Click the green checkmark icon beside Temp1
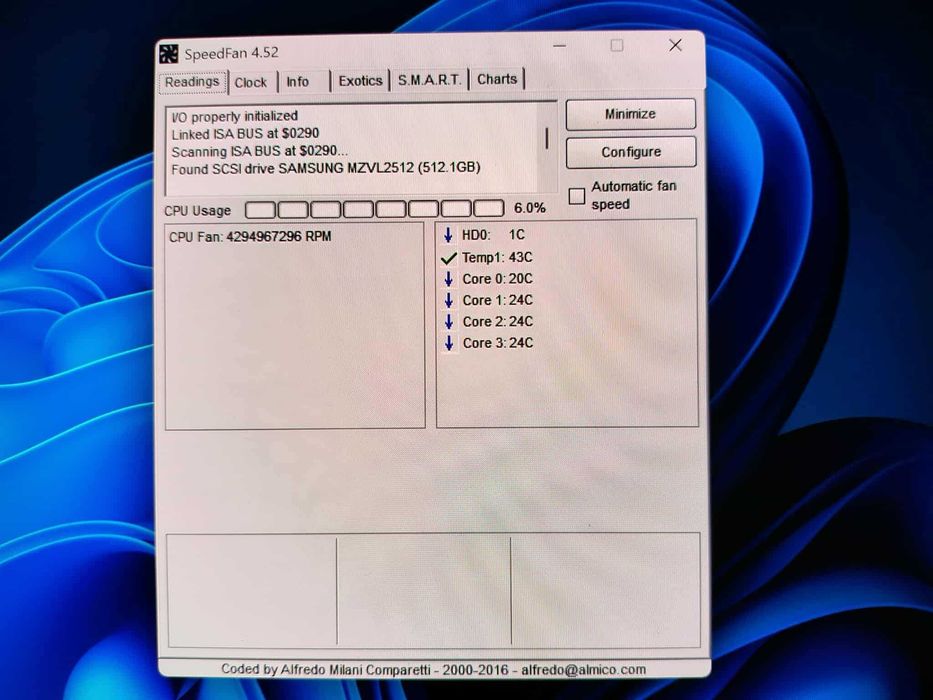933x700 pixels. [x=449, y=258]
